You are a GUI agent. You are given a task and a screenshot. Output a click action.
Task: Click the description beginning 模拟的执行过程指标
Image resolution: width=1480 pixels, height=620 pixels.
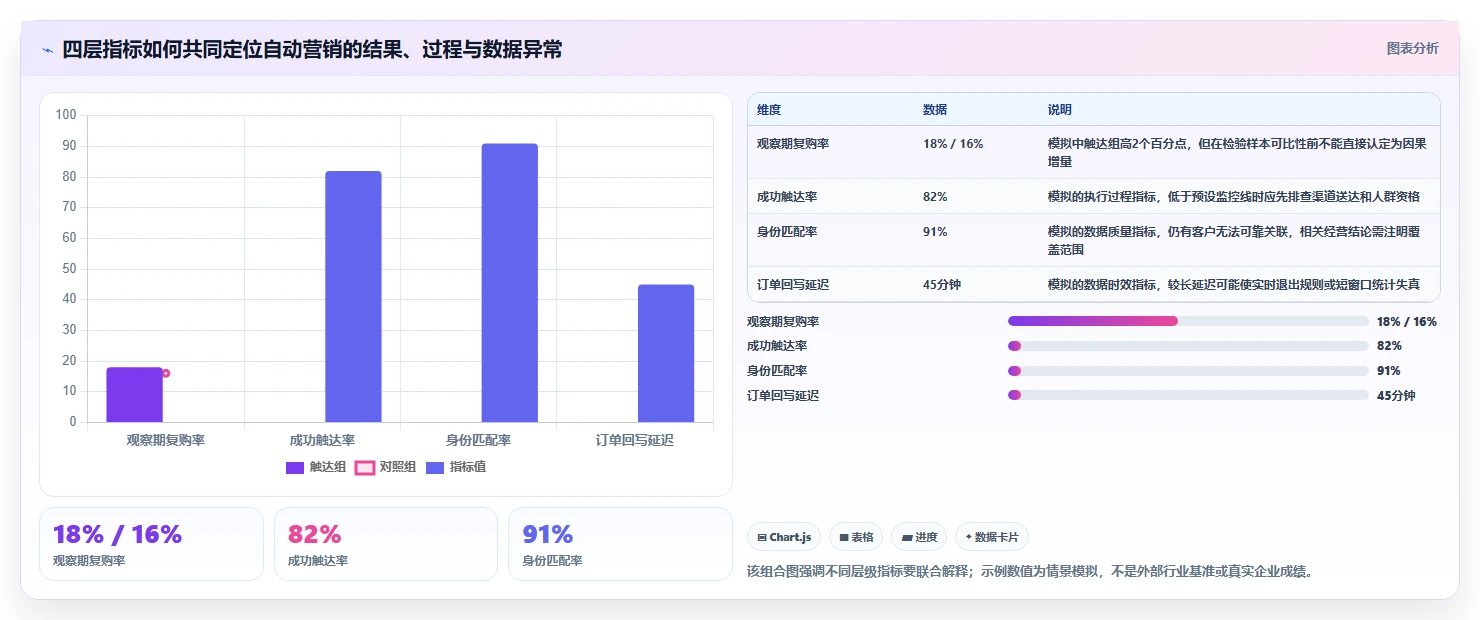[1234, 196]
